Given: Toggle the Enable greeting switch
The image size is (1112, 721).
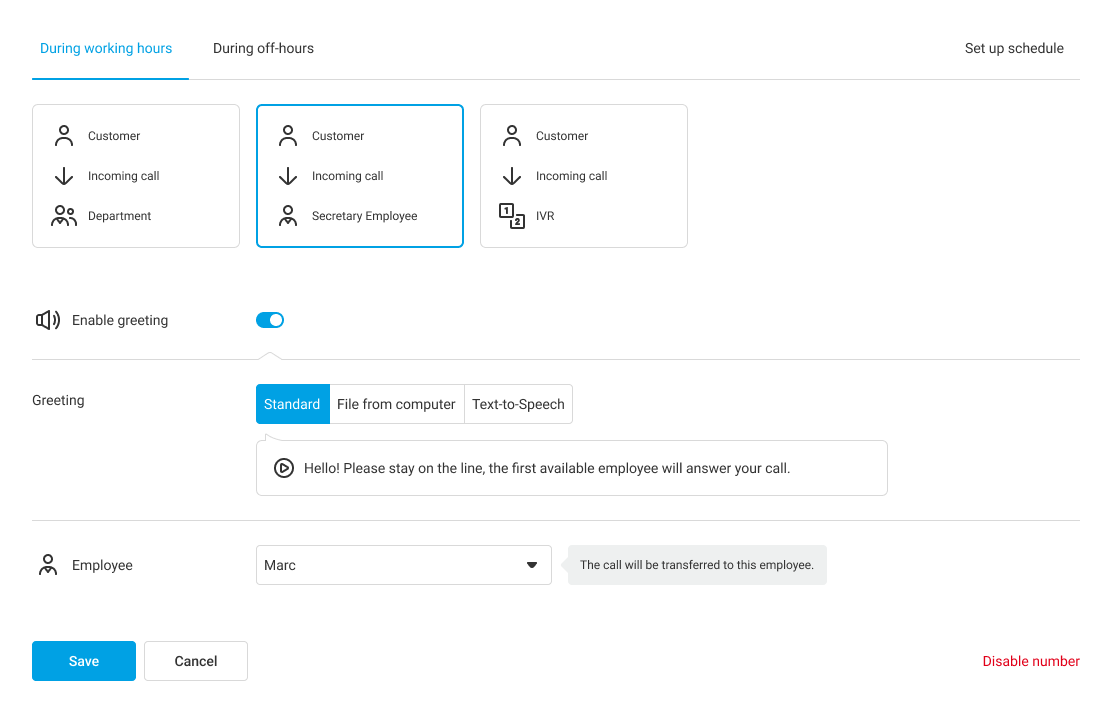Looking at the screenshot, I should point(270,320).
